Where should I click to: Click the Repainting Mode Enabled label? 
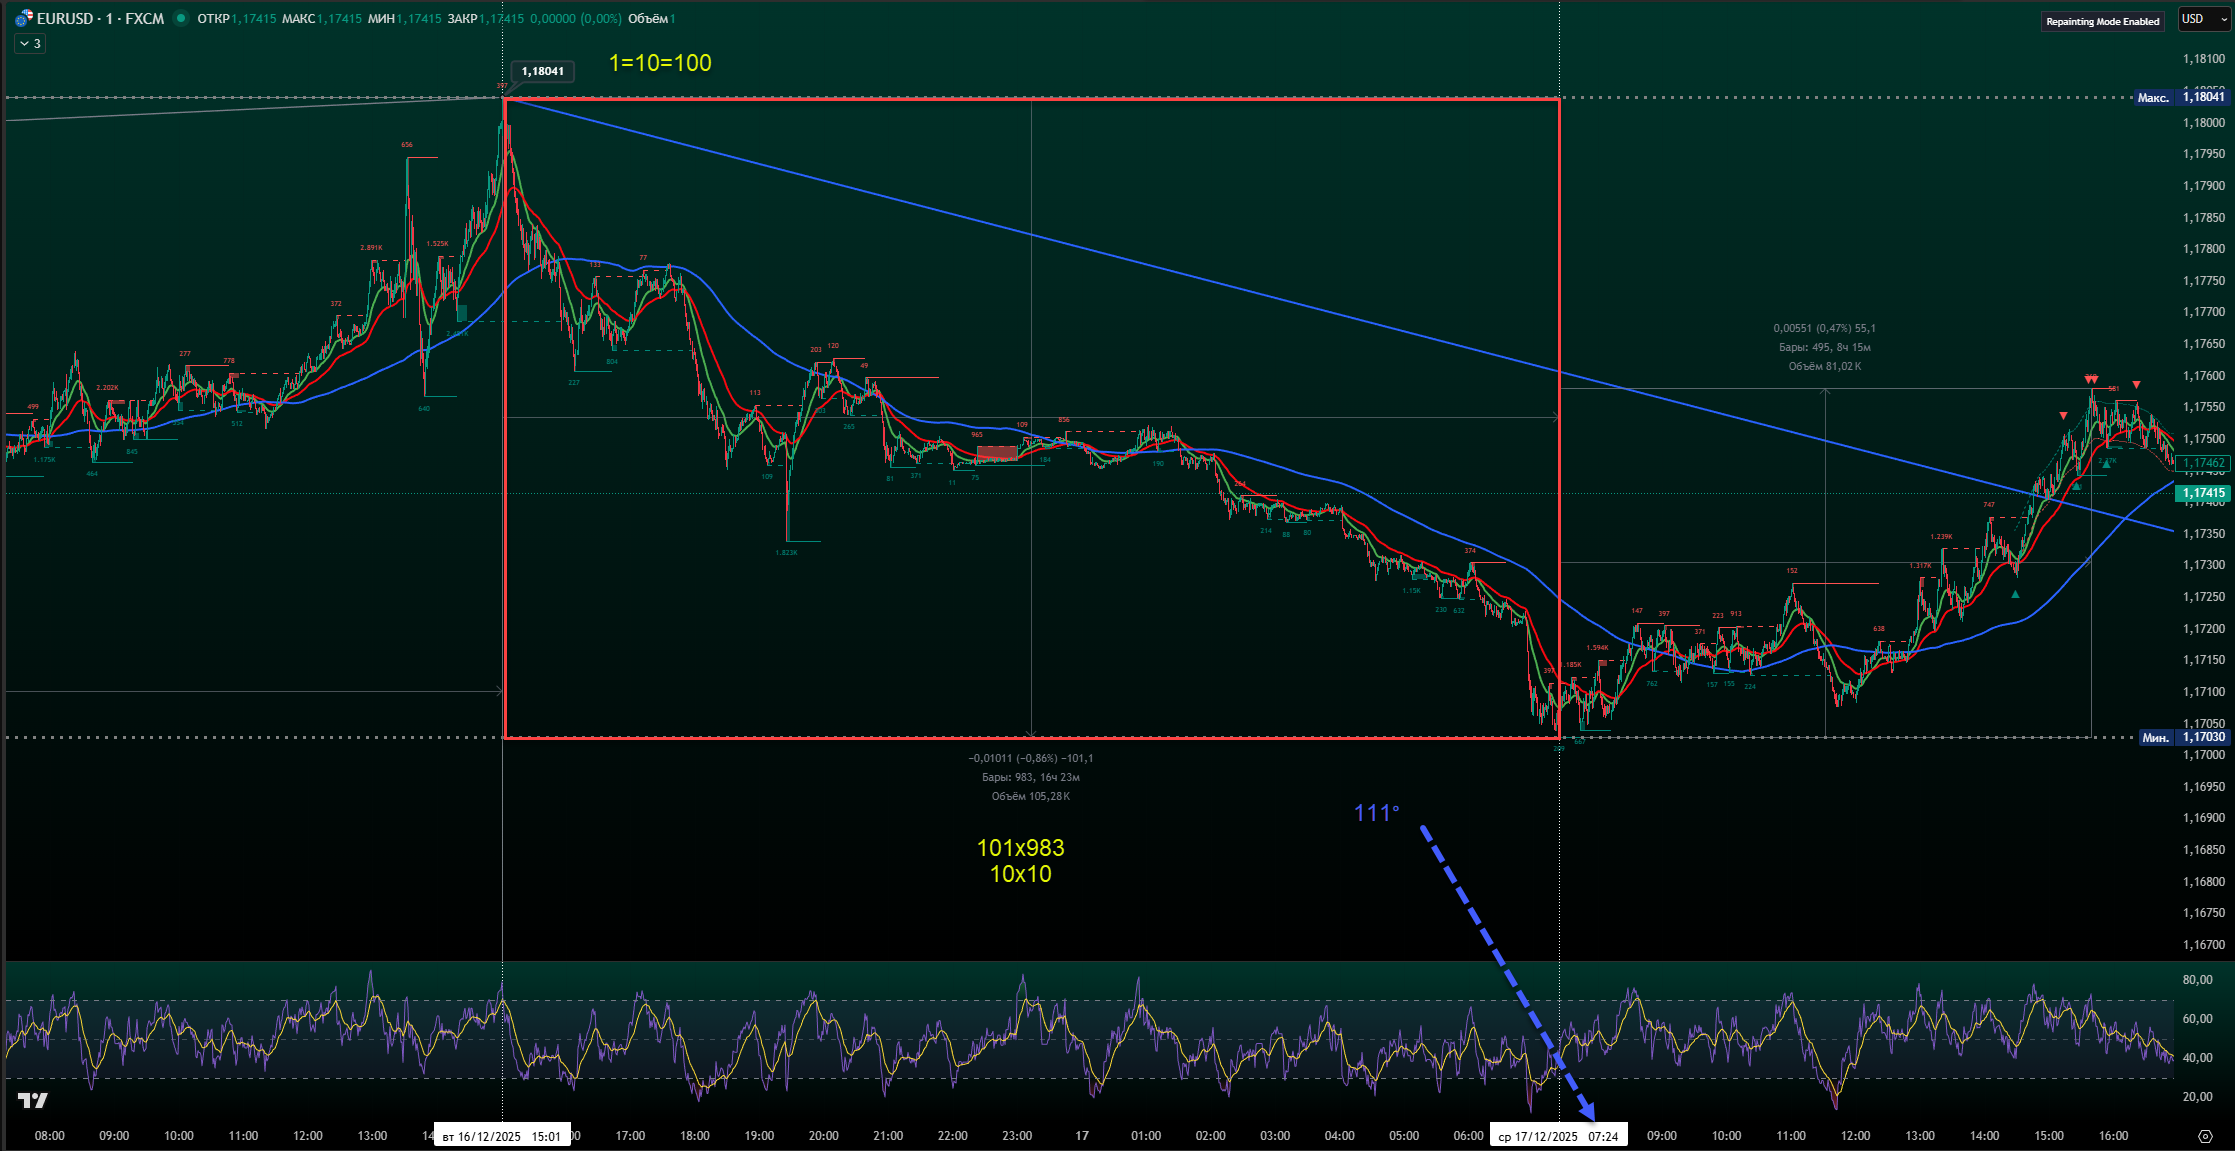(2102, 21)
